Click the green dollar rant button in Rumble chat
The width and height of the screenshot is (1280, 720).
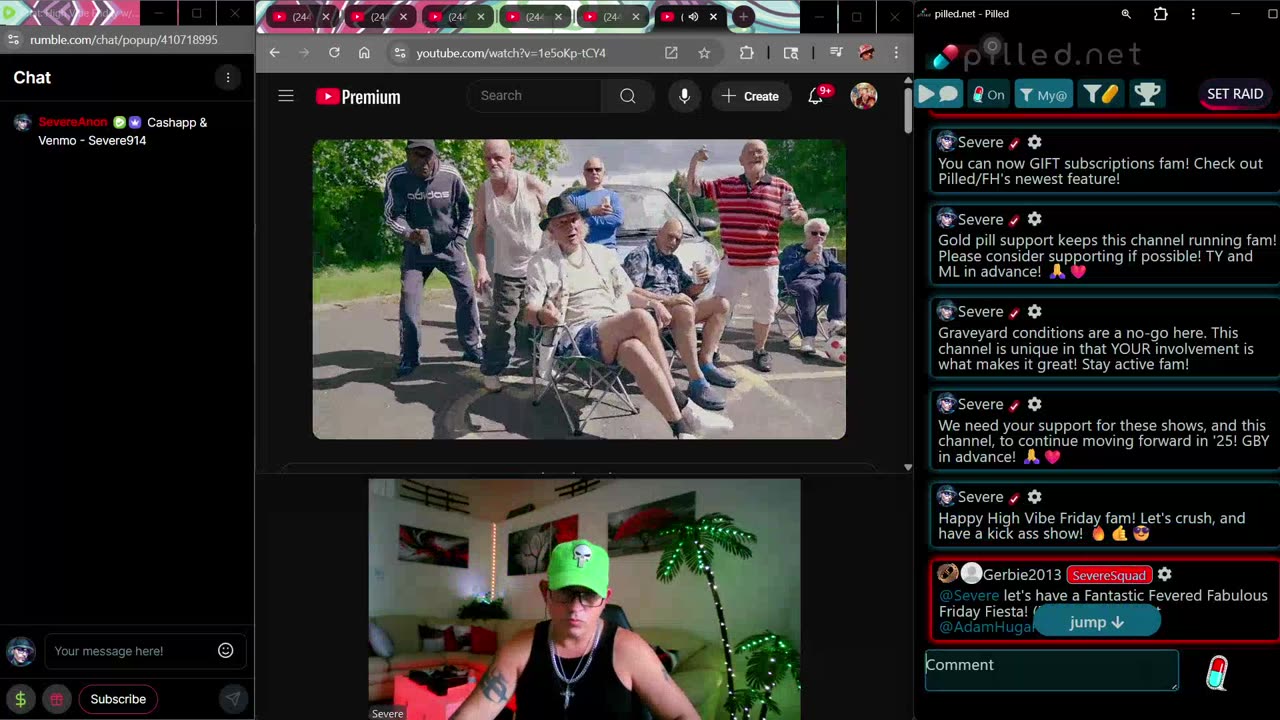click(x=20, y=699)
